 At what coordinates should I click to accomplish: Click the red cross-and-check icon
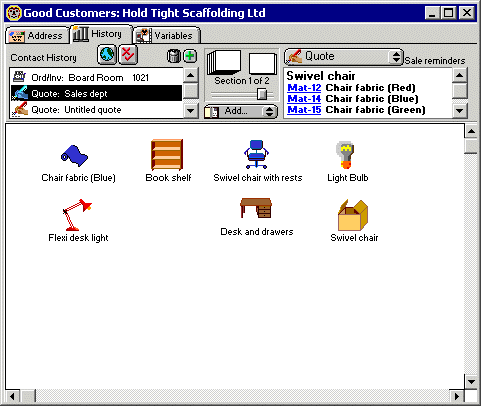point(128,55)
